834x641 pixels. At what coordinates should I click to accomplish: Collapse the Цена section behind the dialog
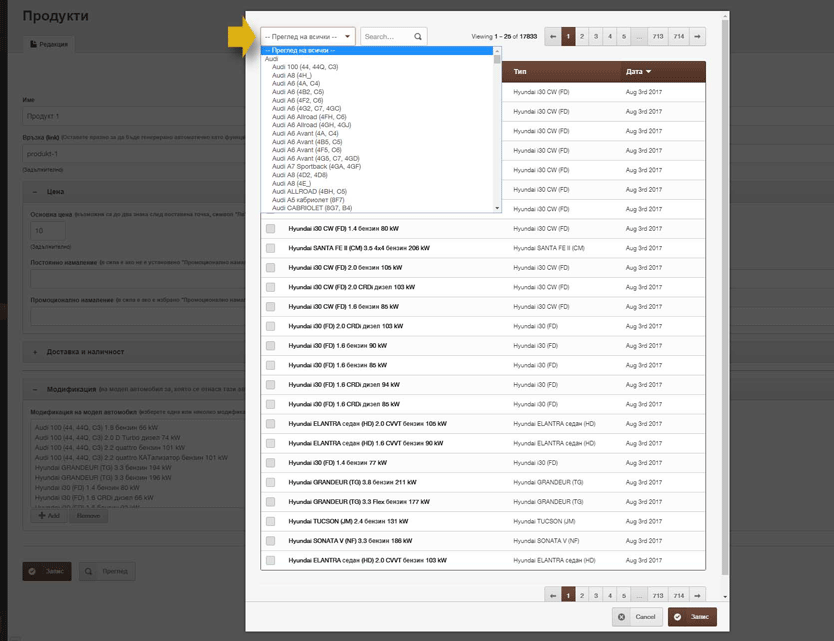pyautogui.click(x=35, y=192)
